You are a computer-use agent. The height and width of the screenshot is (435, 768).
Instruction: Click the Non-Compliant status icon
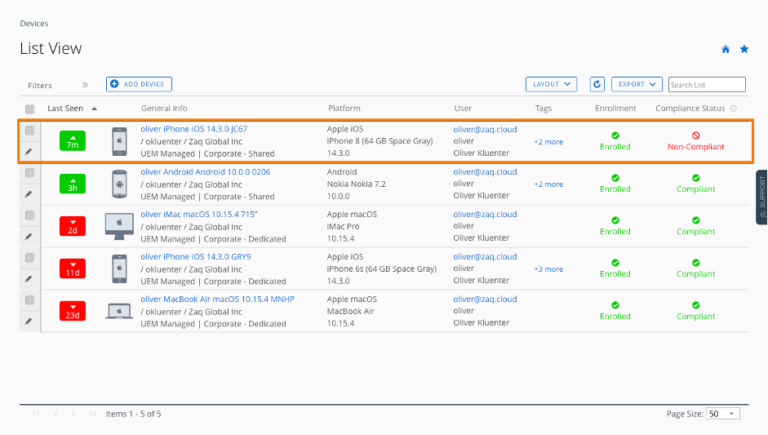(696, 135)
